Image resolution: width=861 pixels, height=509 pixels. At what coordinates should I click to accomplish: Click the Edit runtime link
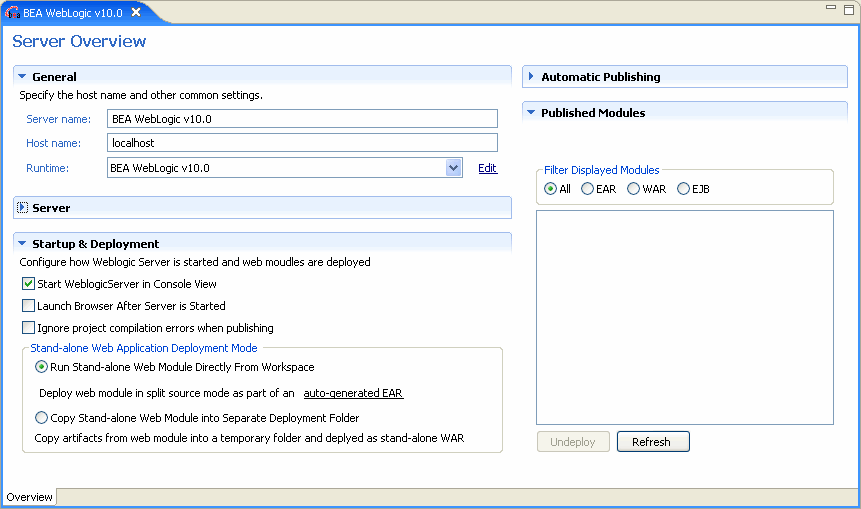click(488, 168)
